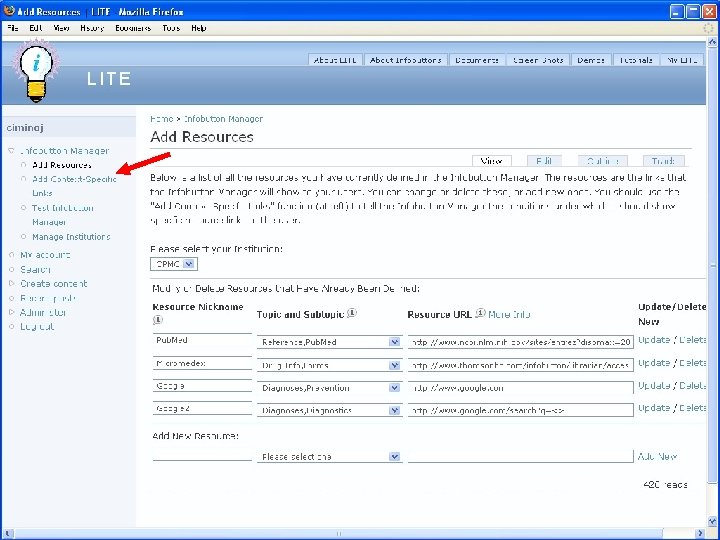Open the Reference,PubMed topic dropdown

329,342
